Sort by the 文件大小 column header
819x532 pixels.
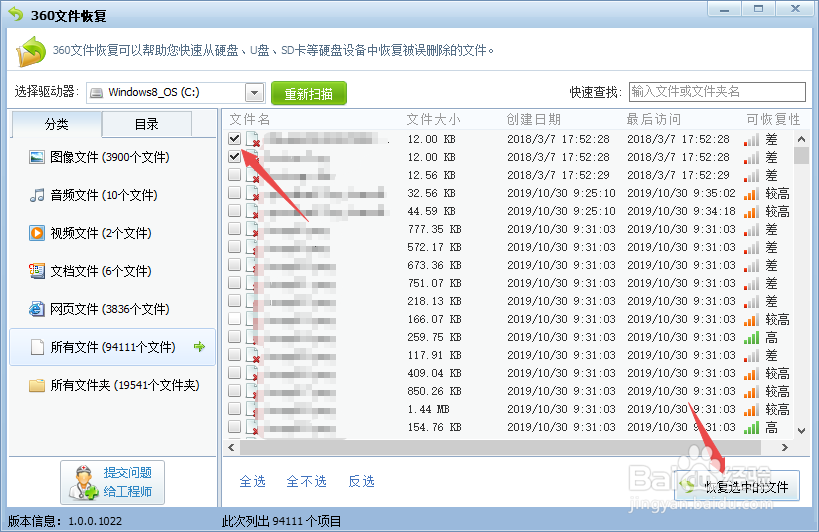point(434,120)
